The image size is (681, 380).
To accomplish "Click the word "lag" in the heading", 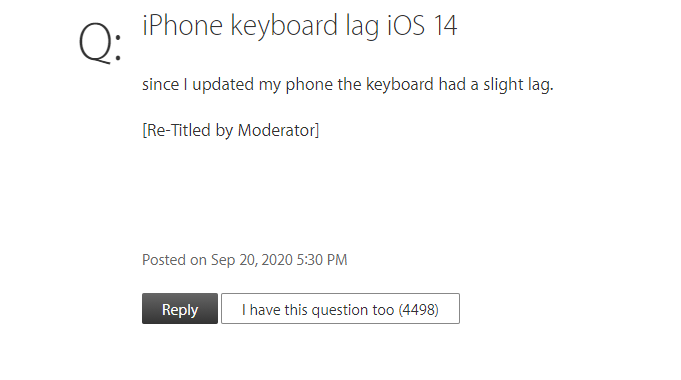I will 362,26.
